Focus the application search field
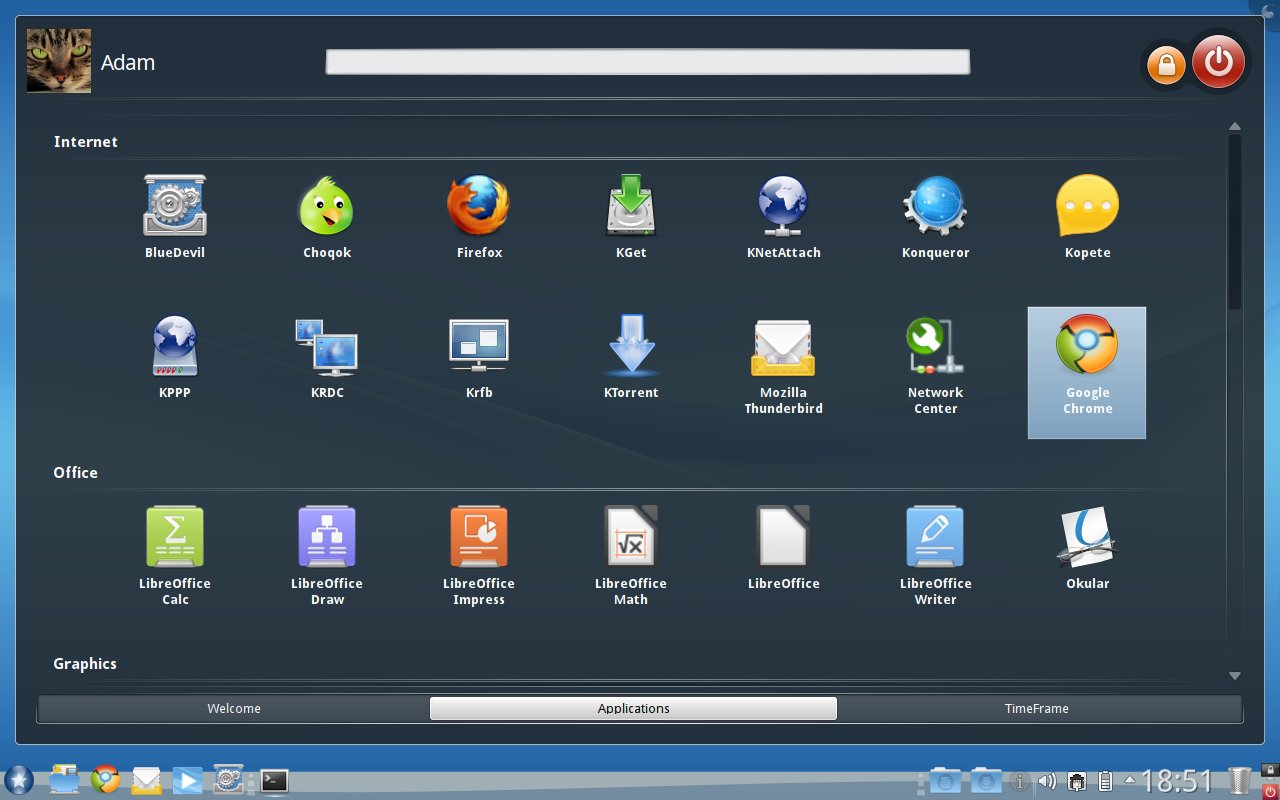 pos(647,62)
